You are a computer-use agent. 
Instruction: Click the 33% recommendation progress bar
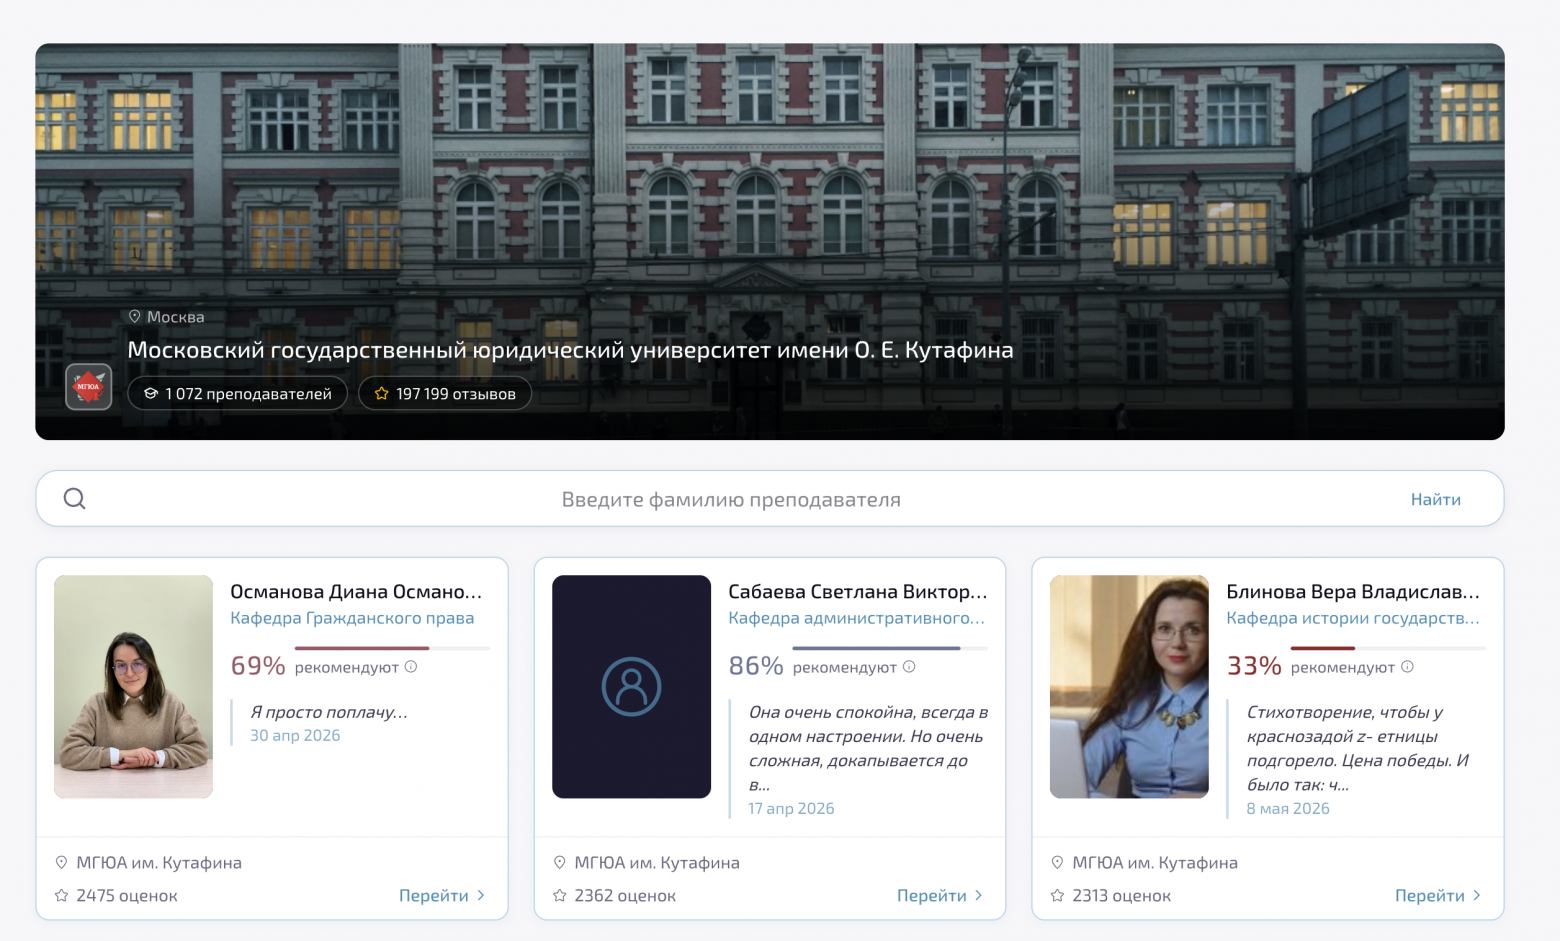point(1388,648)
